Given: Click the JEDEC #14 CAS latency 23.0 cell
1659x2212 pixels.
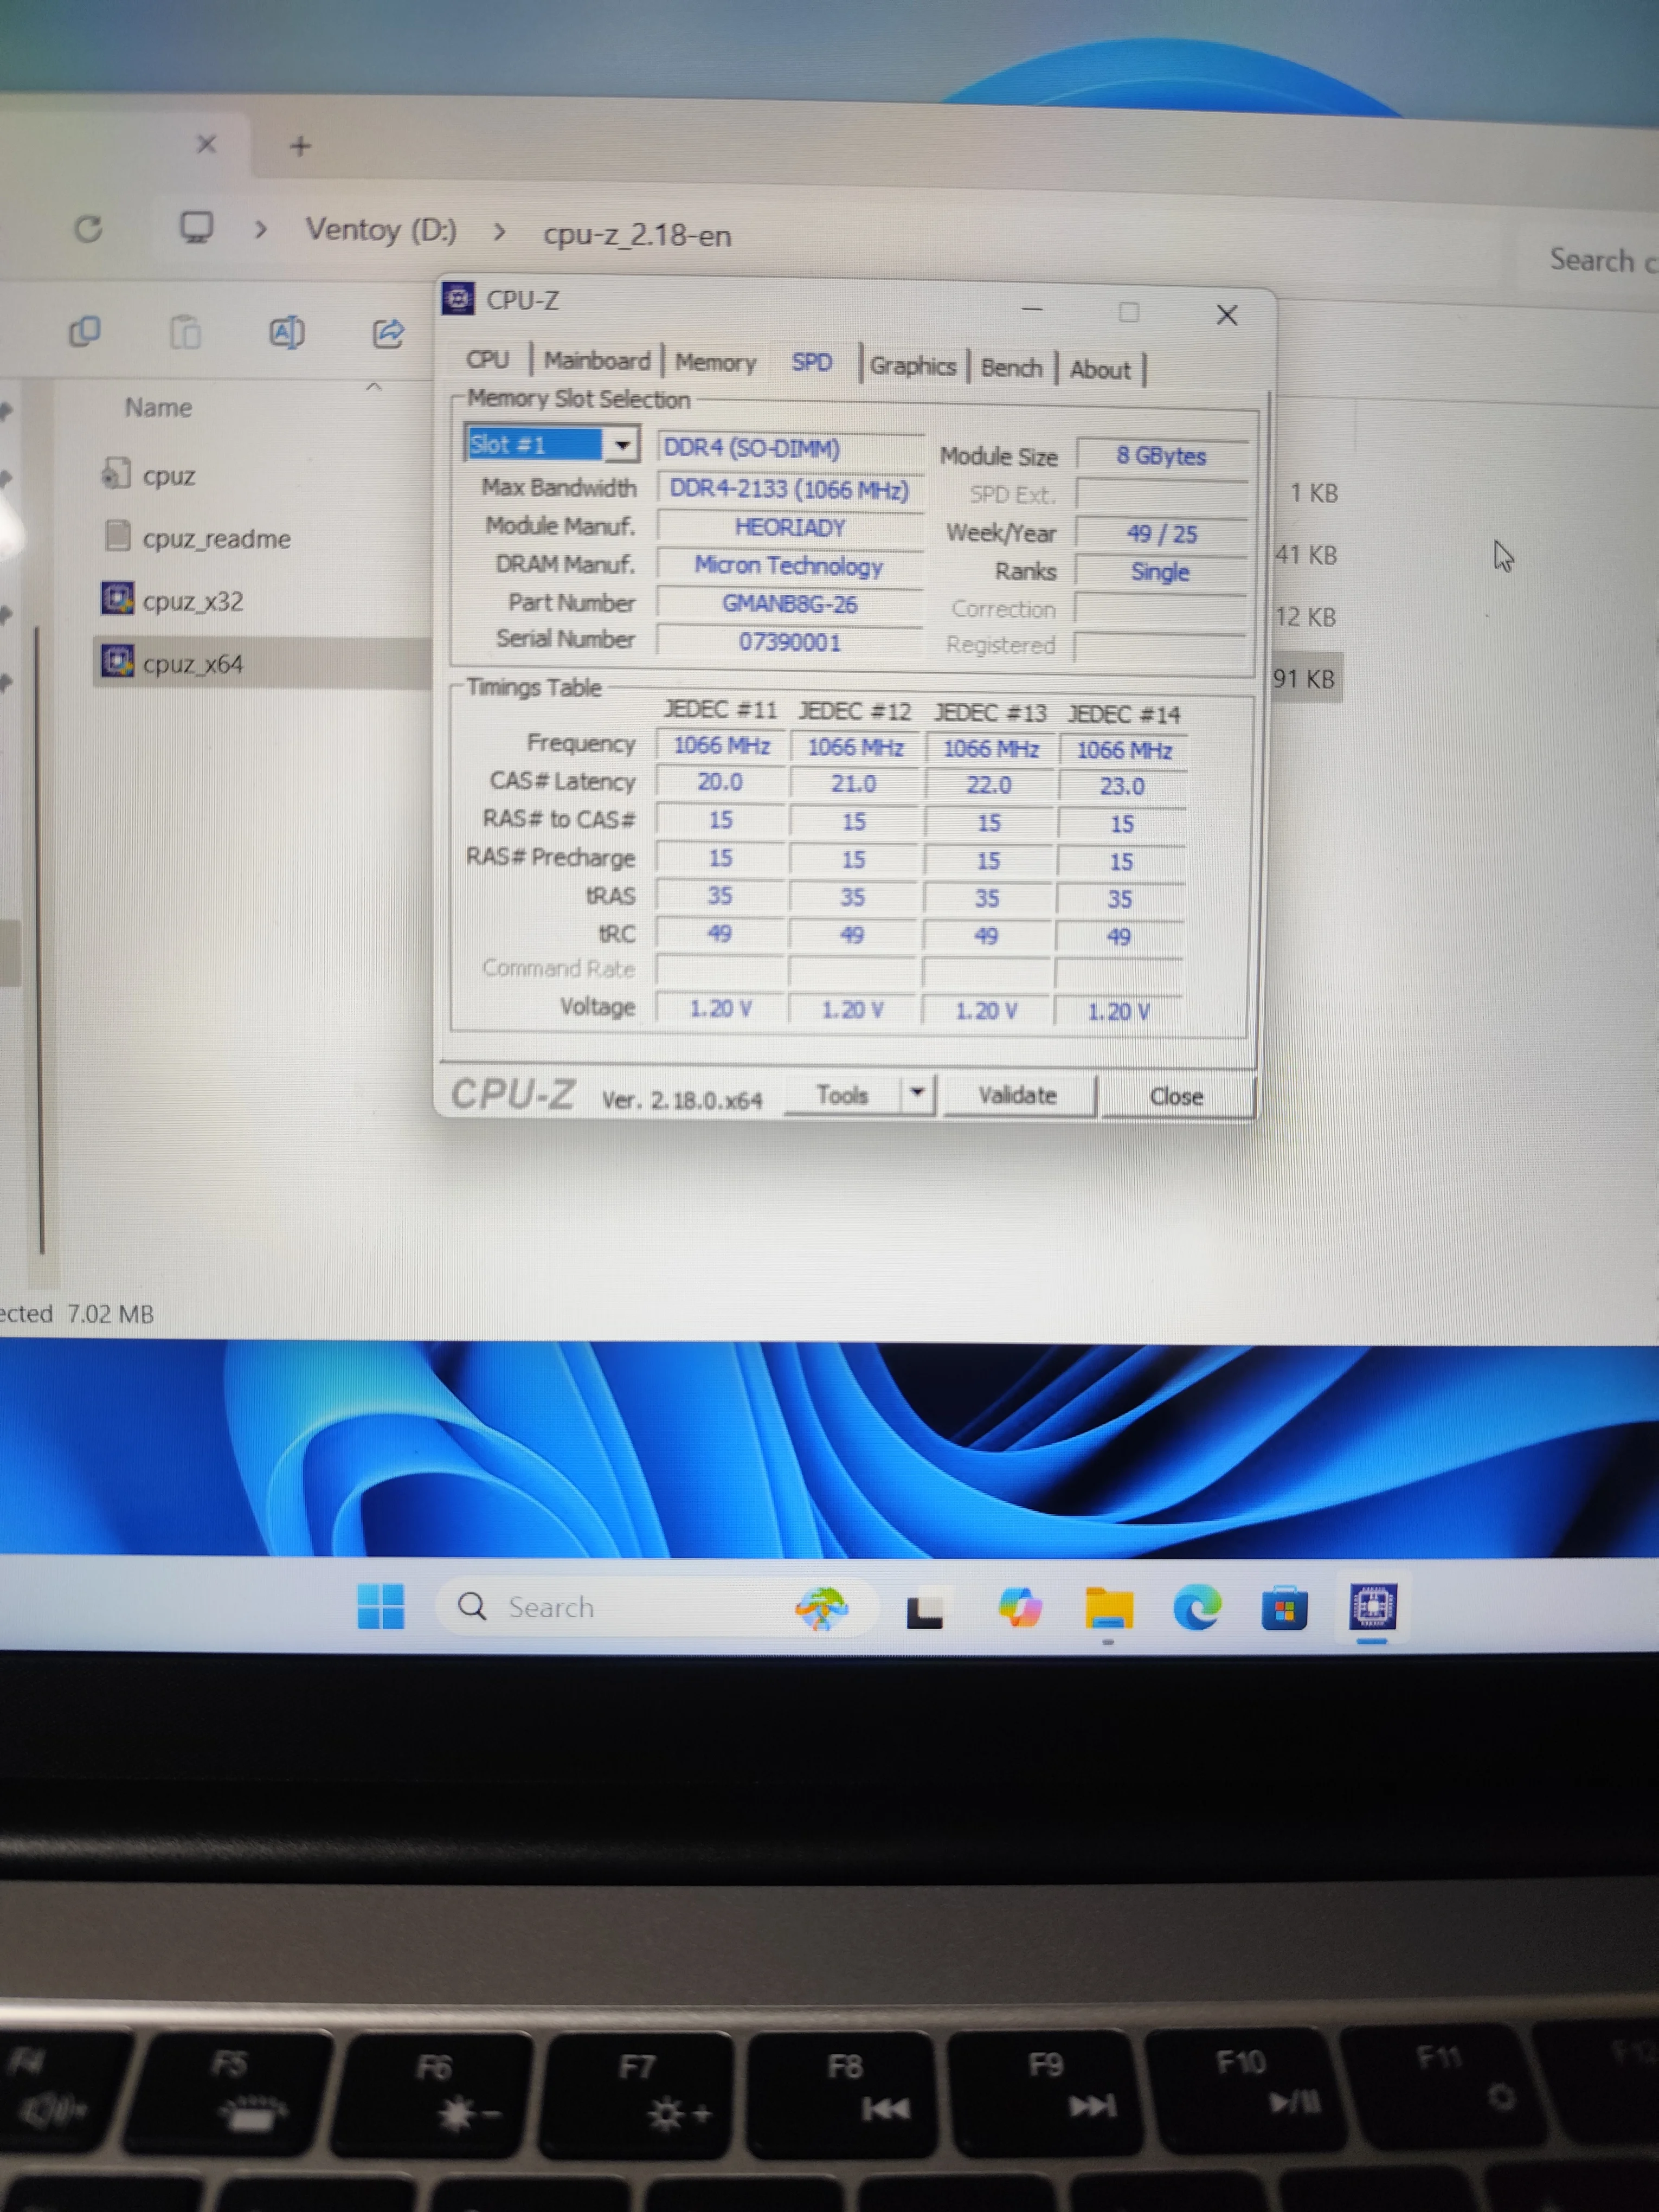Looking at the screenshot, I should pyautogui.click(x=1122, y=786).
